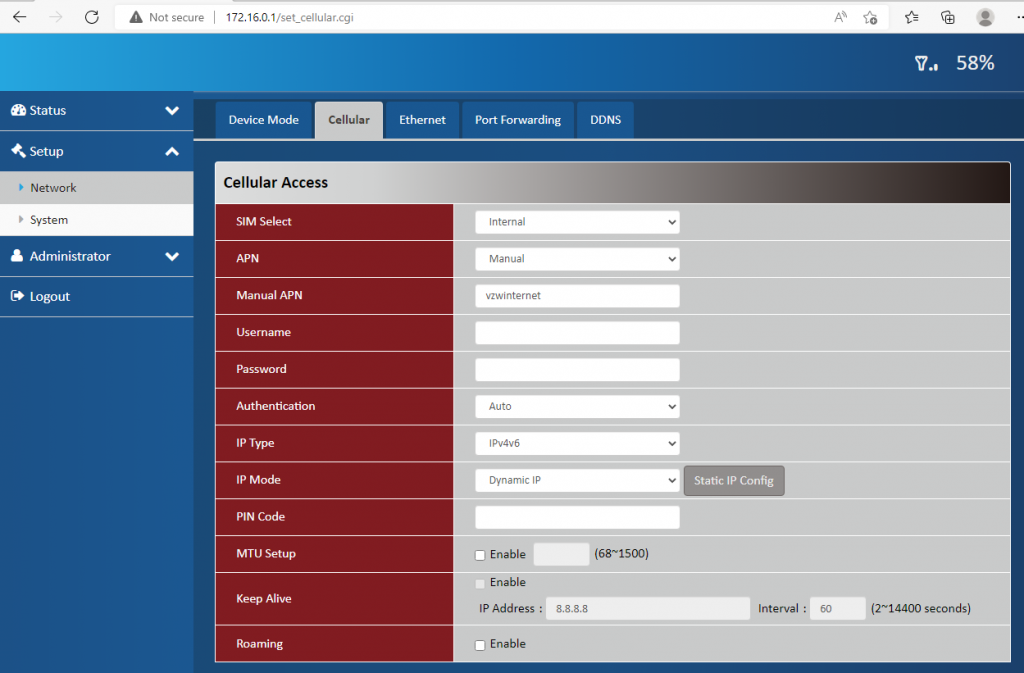Toggle the Keep Alive Enable checkbox
The height and width of the screenshot is (673, 1024).
(480, 583)
